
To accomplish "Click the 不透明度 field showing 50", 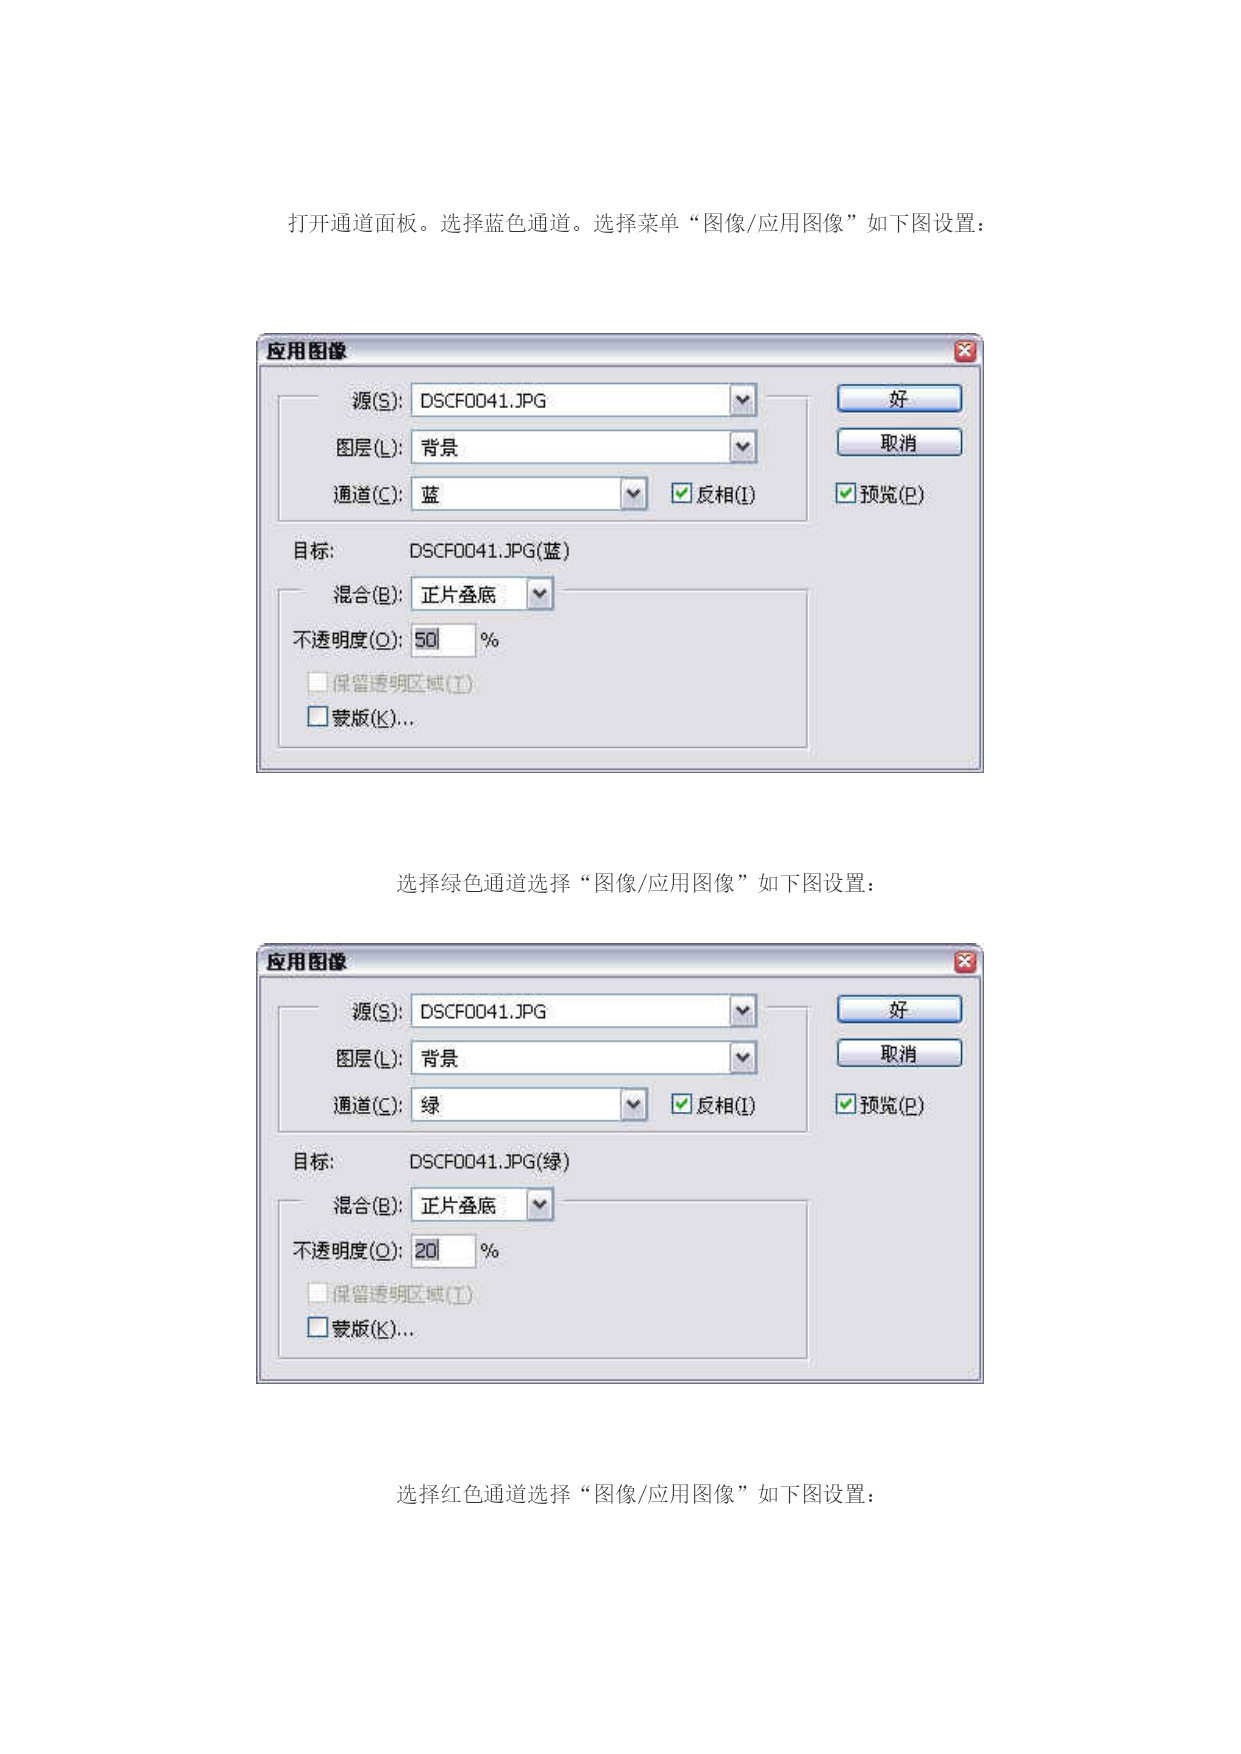I will [442, 639].
